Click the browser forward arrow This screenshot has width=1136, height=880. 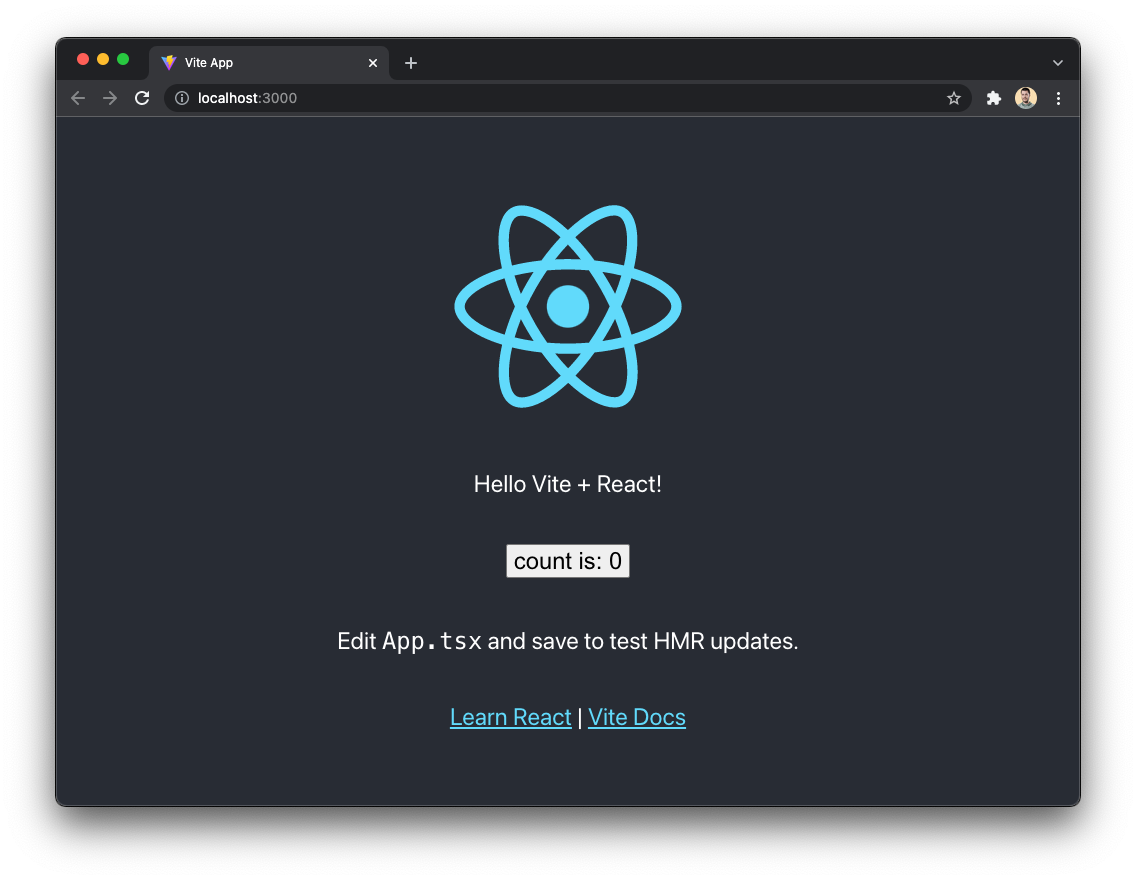110,98
